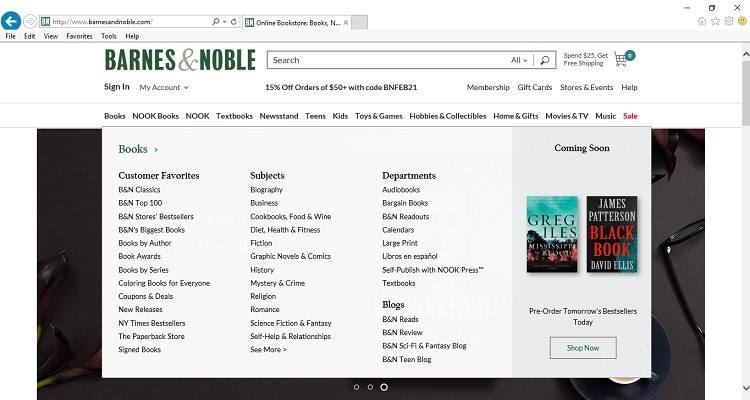This screenshot has height=400, width=750.
Task: Click the Sign In link
Action: pyautogui.click(x=117, y=87)
